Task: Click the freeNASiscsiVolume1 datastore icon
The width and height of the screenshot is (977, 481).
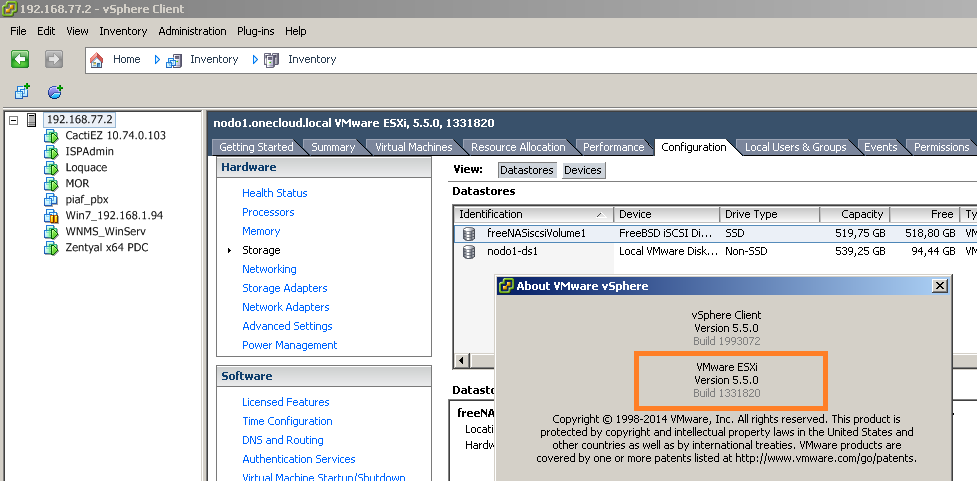Action: (469, 234)
